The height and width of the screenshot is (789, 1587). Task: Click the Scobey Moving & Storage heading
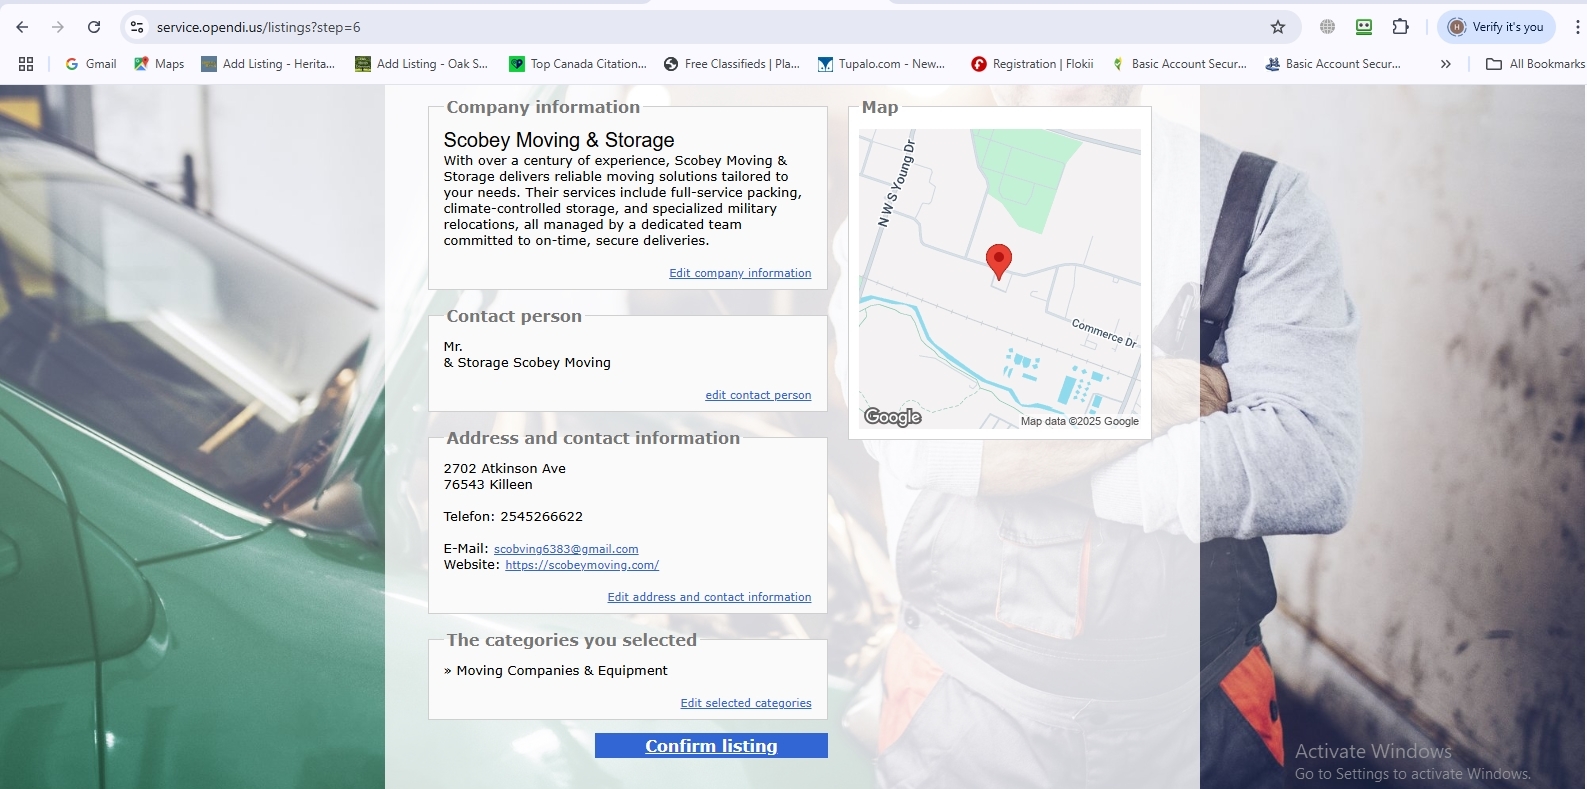point(559,140)
